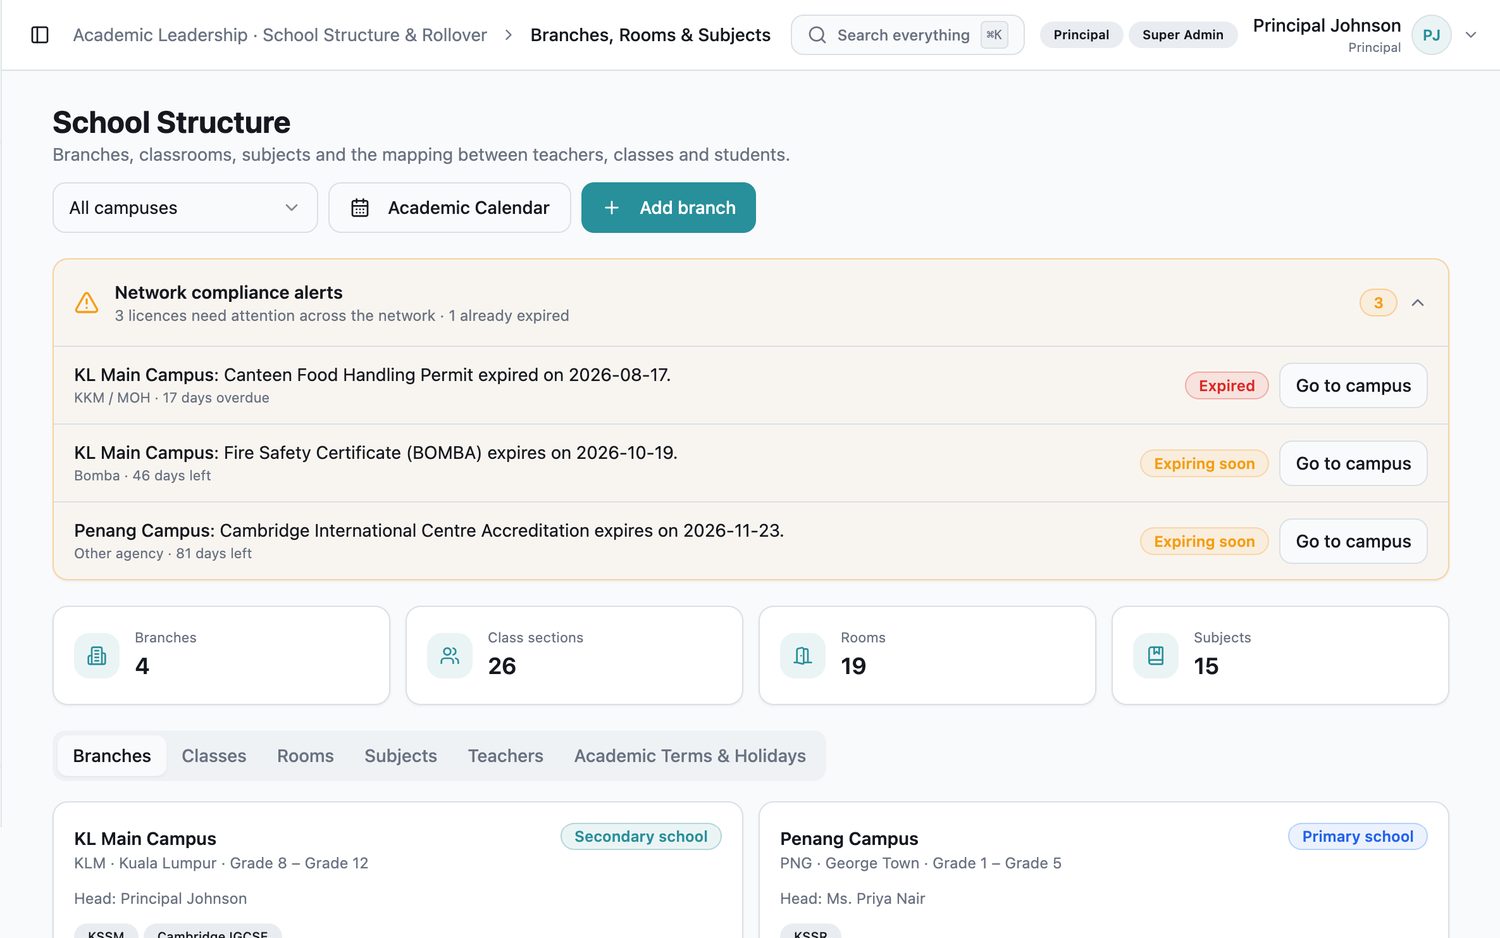1500x938 pixels.
Task: Click the Class sections people icon
Action: pyautogui.click(x=450, y=656)
